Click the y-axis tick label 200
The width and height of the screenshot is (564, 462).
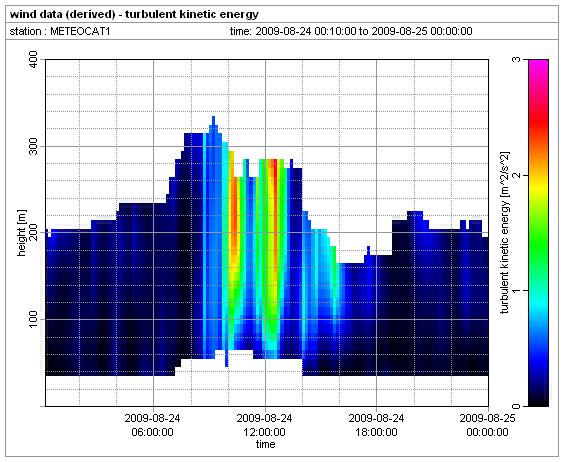pyautogui.click(x=33, y=232)
